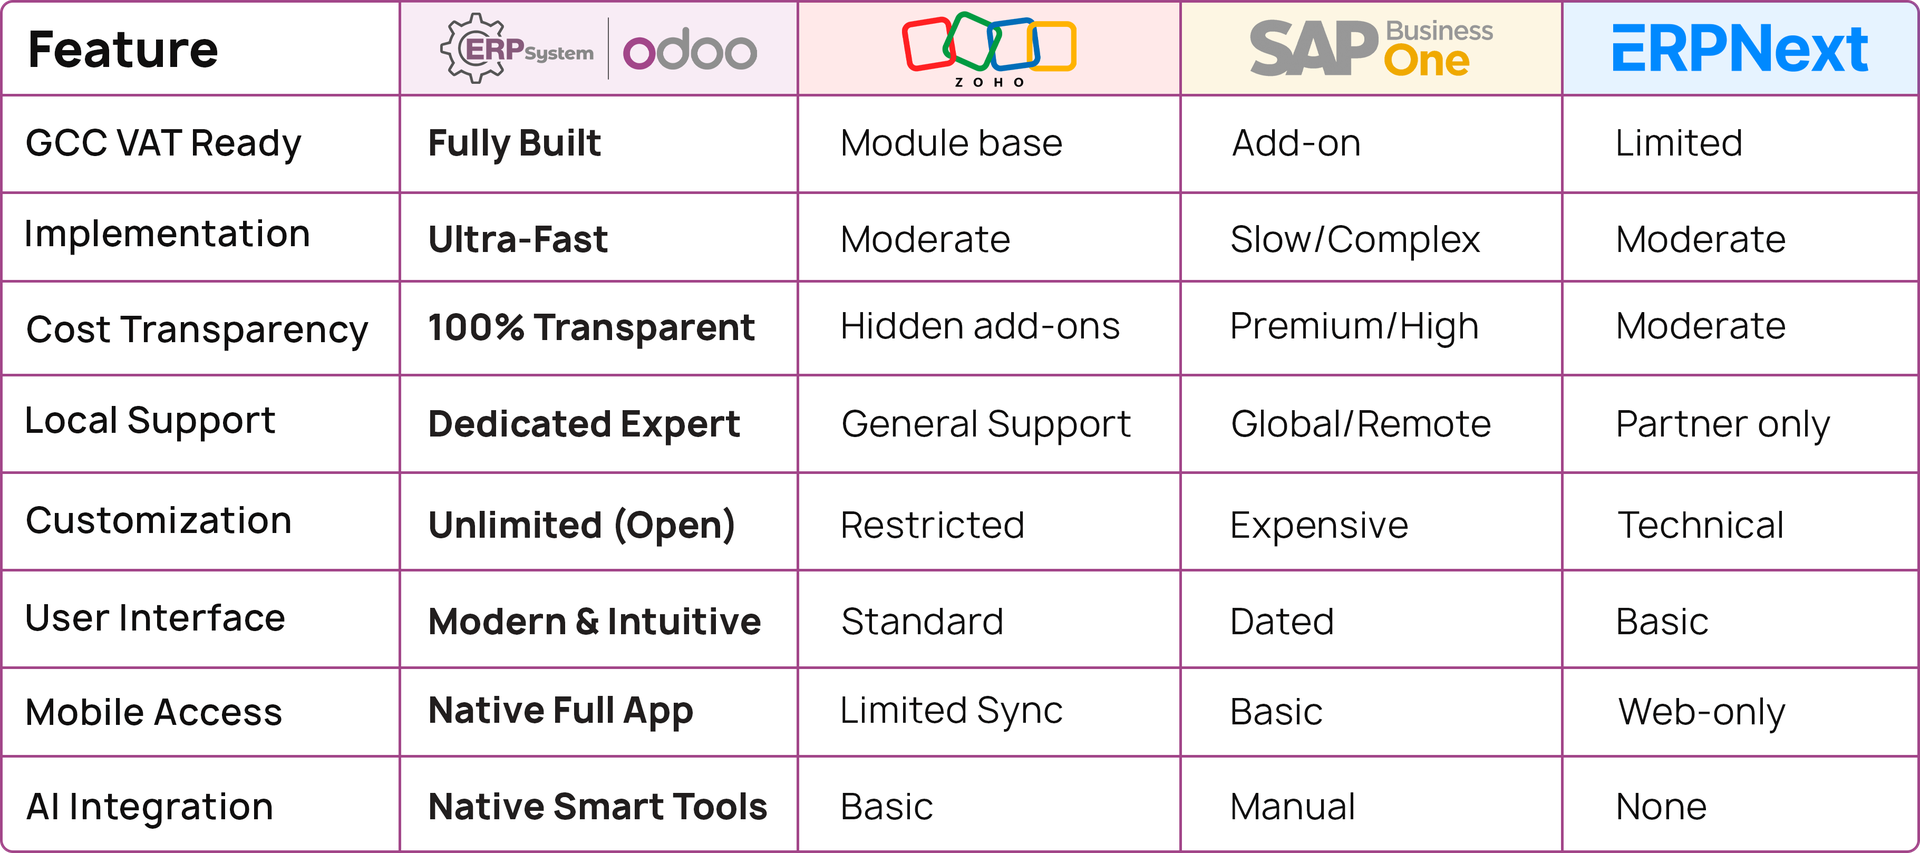
Task: Select the AI Integration row label
Action: click(149, 806)
